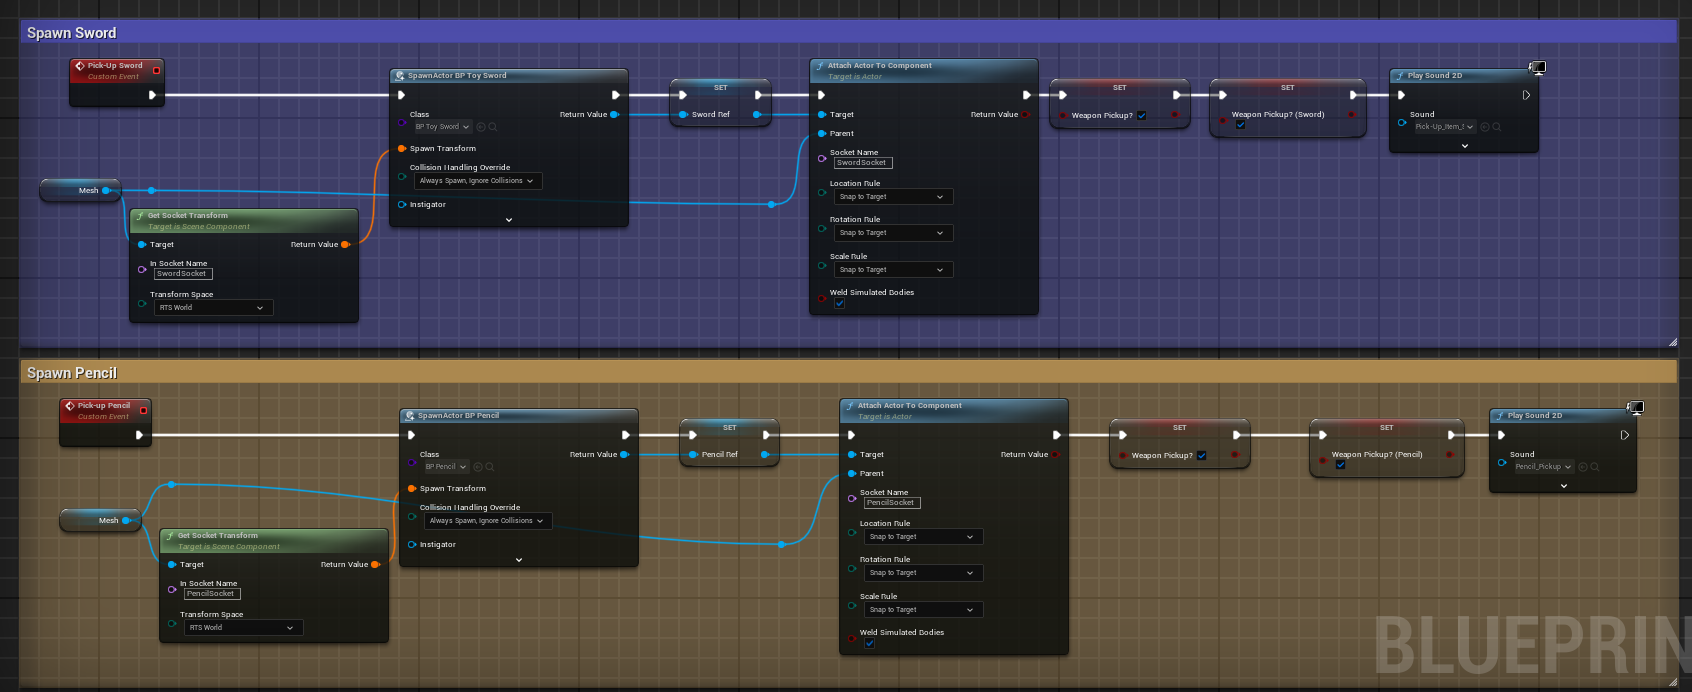Screen dimensions: 1692x692
Task: Open Transform Space dropdown in Spawn Pencil
Action: pyautogui.click(x=243, y=628)
